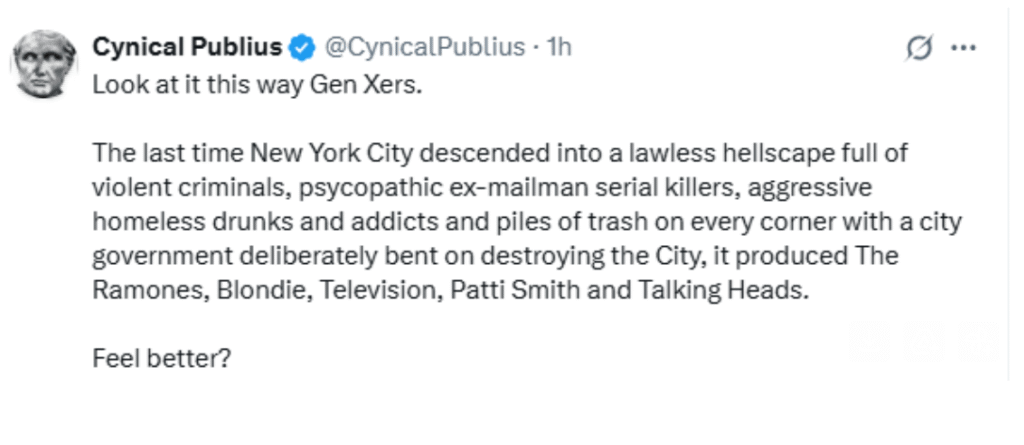Click the Cynical Publius display name
The image size is (1024, 445).
186,47
